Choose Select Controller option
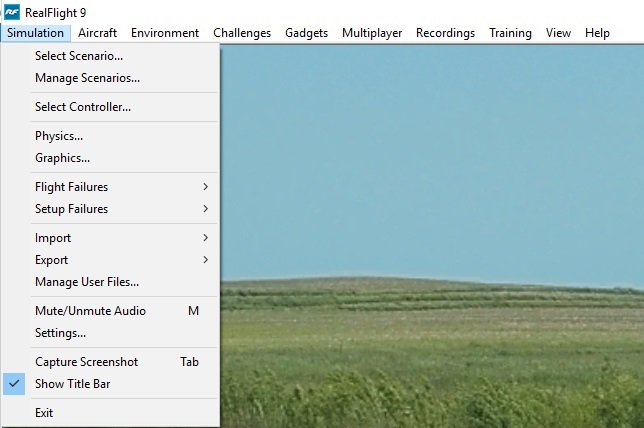Screen dimensions: 644x428 pyautogui.click(x=83, y=107)
